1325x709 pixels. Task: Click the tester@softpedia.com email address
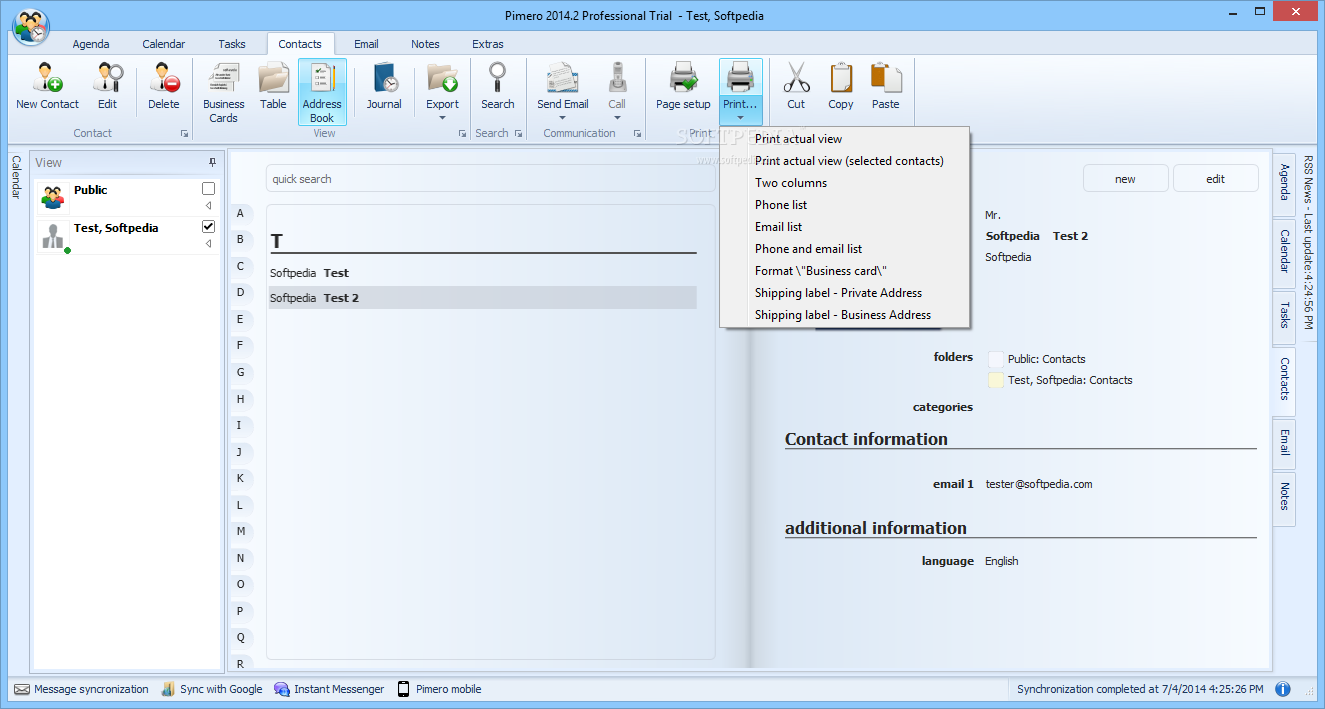1039,484
